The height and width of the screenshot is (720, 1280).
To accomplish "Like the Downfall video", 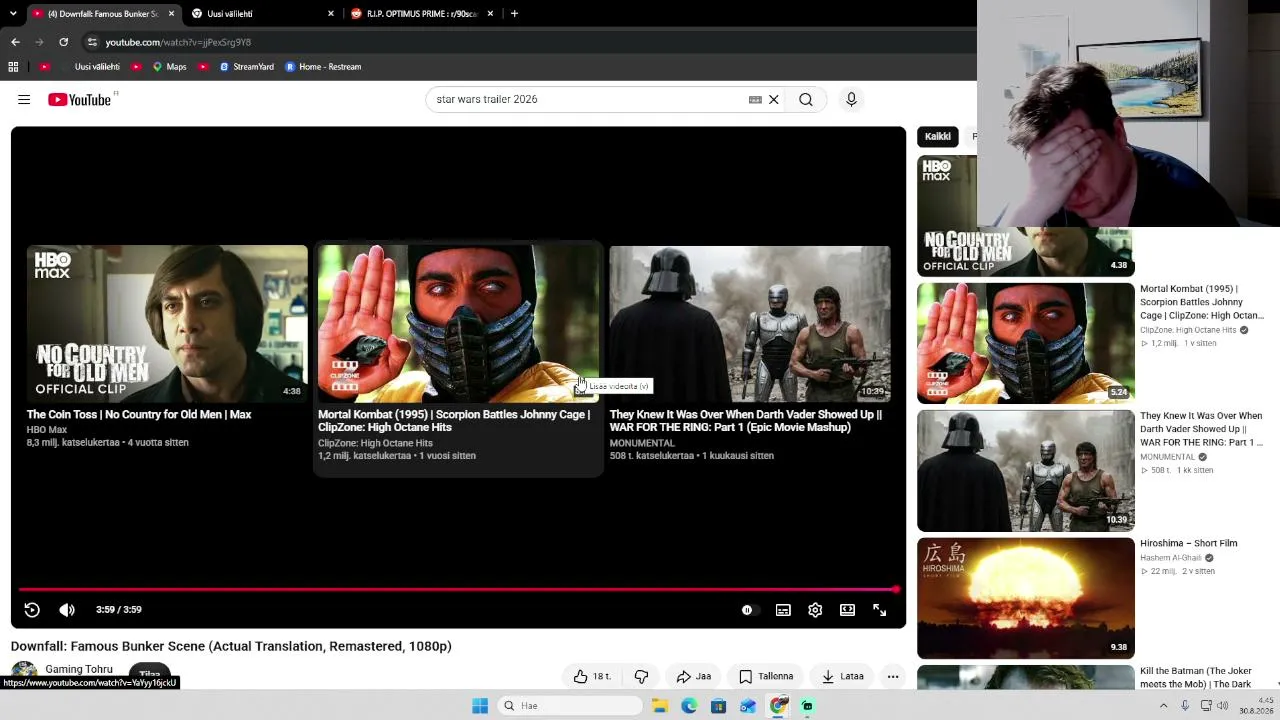I will click(592, 676).
